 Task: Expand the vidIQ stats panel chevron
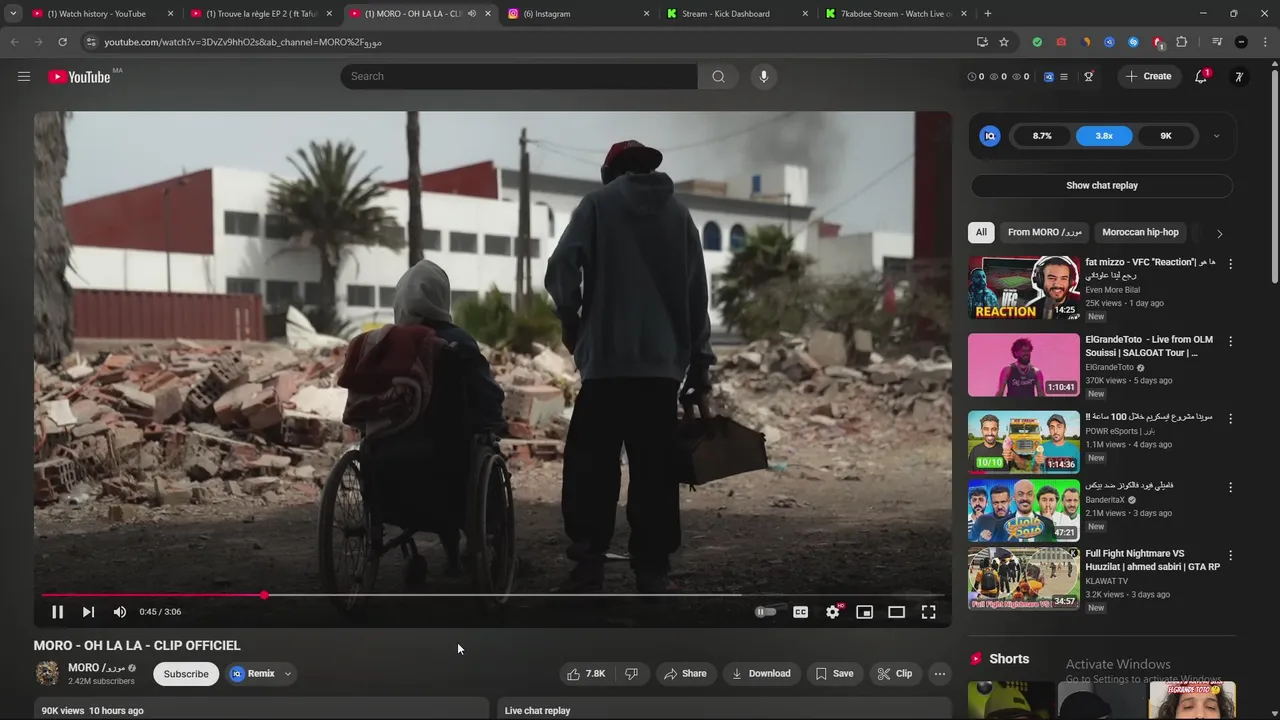[x=1216, y=136]
